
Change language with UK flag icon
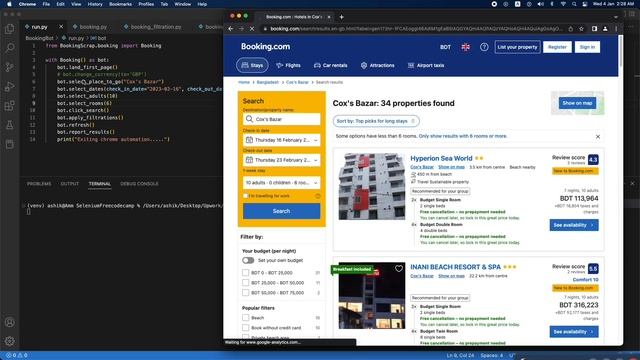click(x=465, y=47)
